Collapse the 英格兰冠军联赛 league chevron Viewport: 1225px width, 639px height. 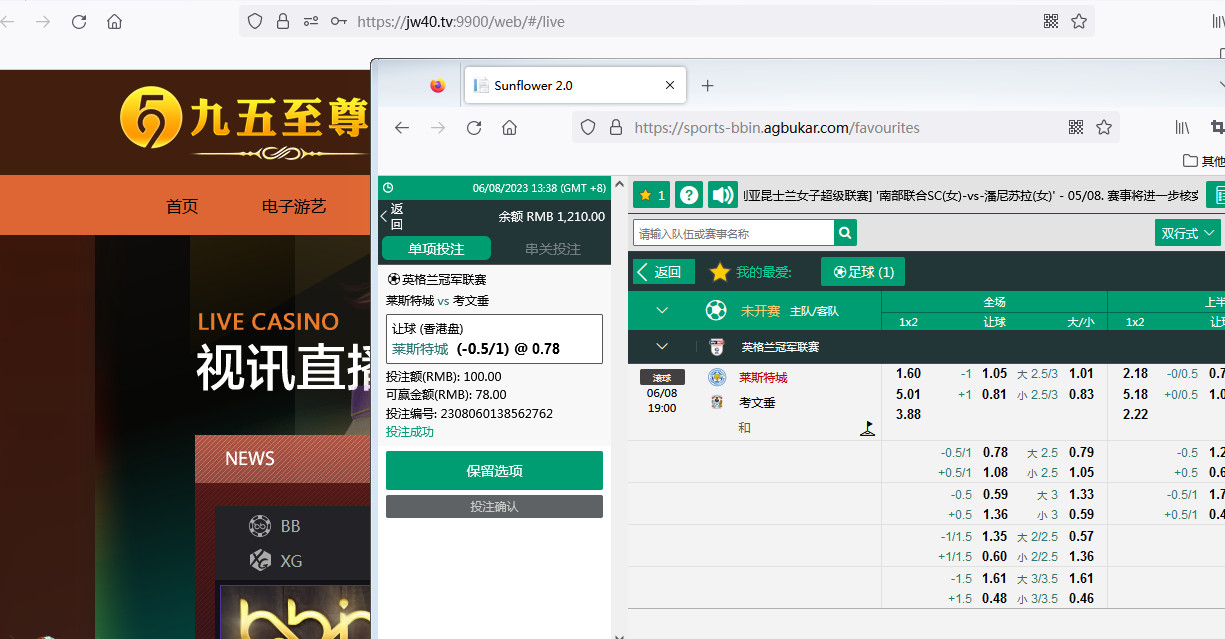click(x=662, y=347)
